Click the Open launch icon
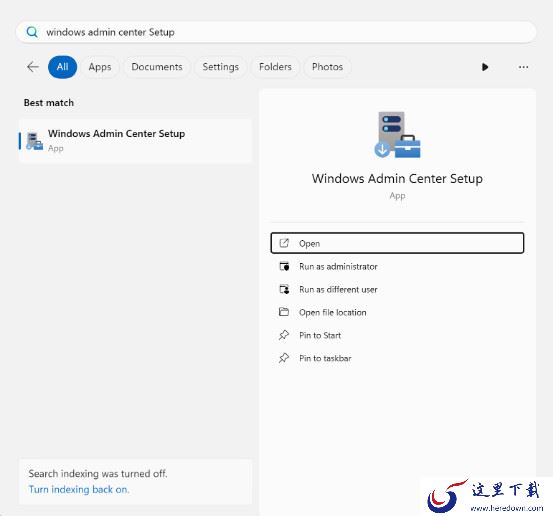 click(284, 243)
